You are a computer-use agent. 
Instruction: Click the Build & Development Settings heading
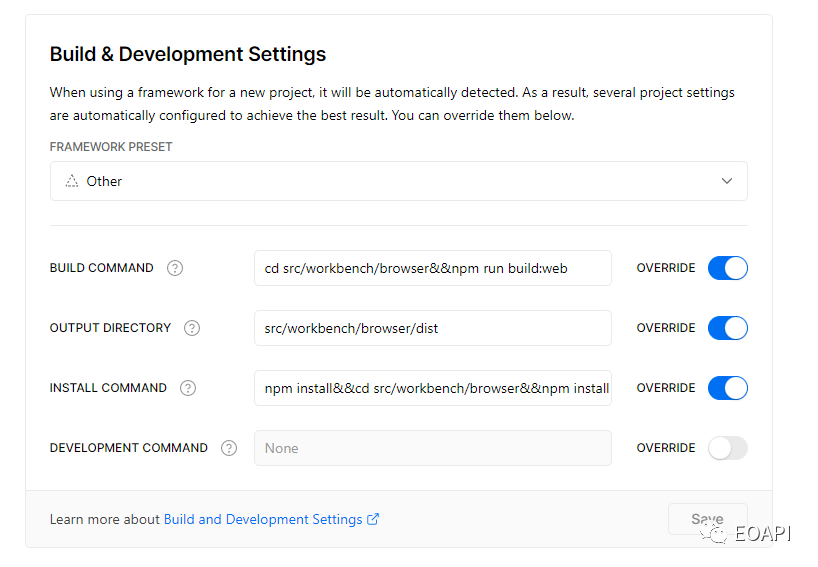click(188, 54)
